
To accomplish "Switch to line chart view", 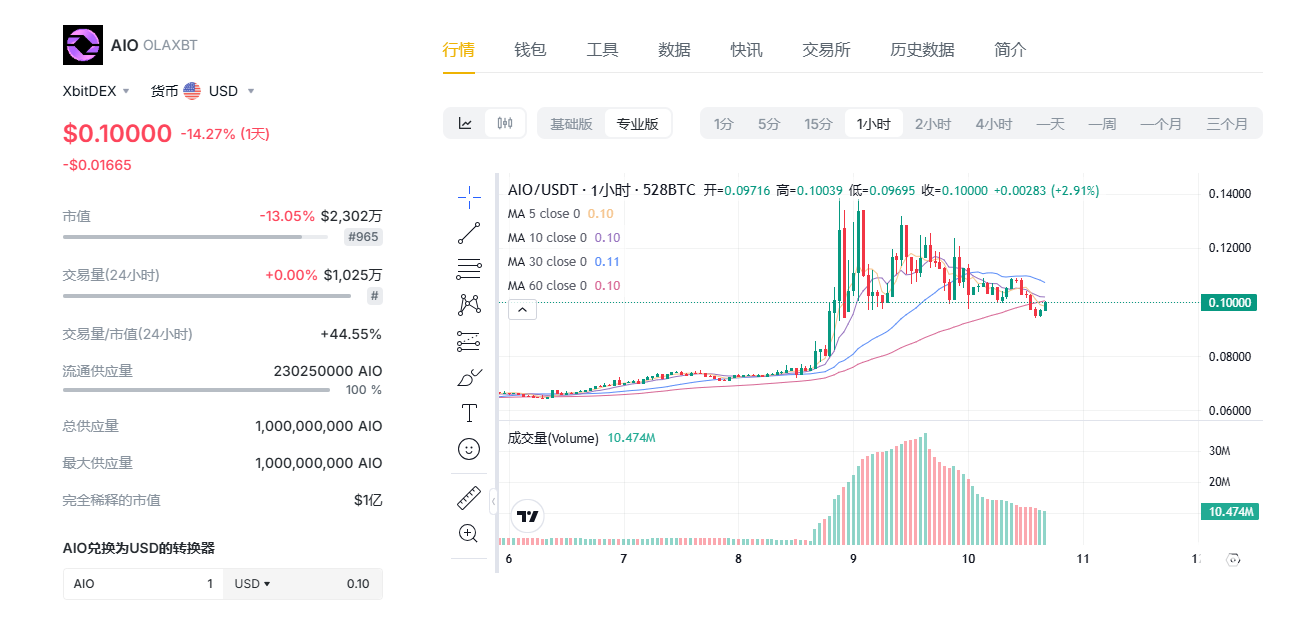I will point(465,124).
